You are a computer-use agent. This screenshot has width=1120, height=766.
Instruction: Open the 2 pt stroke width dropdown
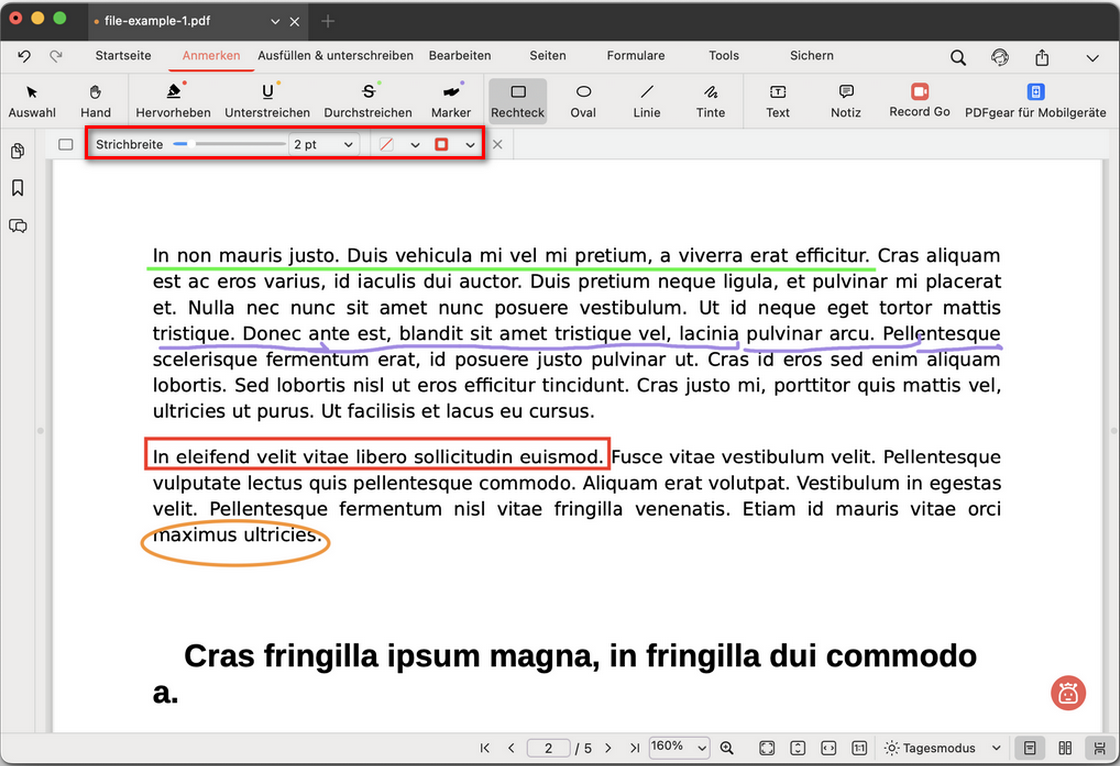tap(322, 144)
